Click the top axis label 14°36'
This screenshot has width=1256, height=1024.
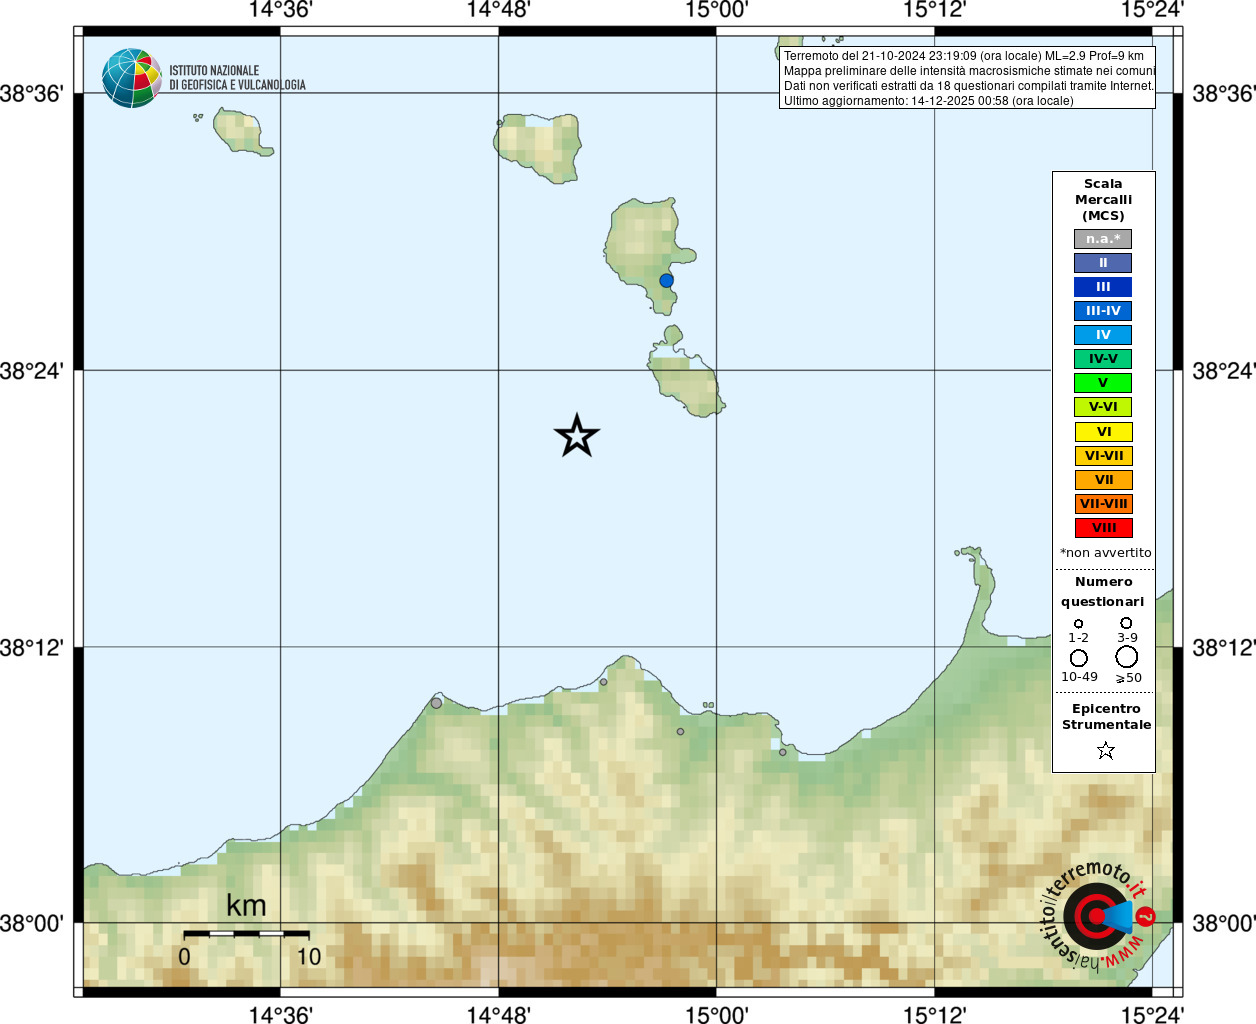point(281,11)
